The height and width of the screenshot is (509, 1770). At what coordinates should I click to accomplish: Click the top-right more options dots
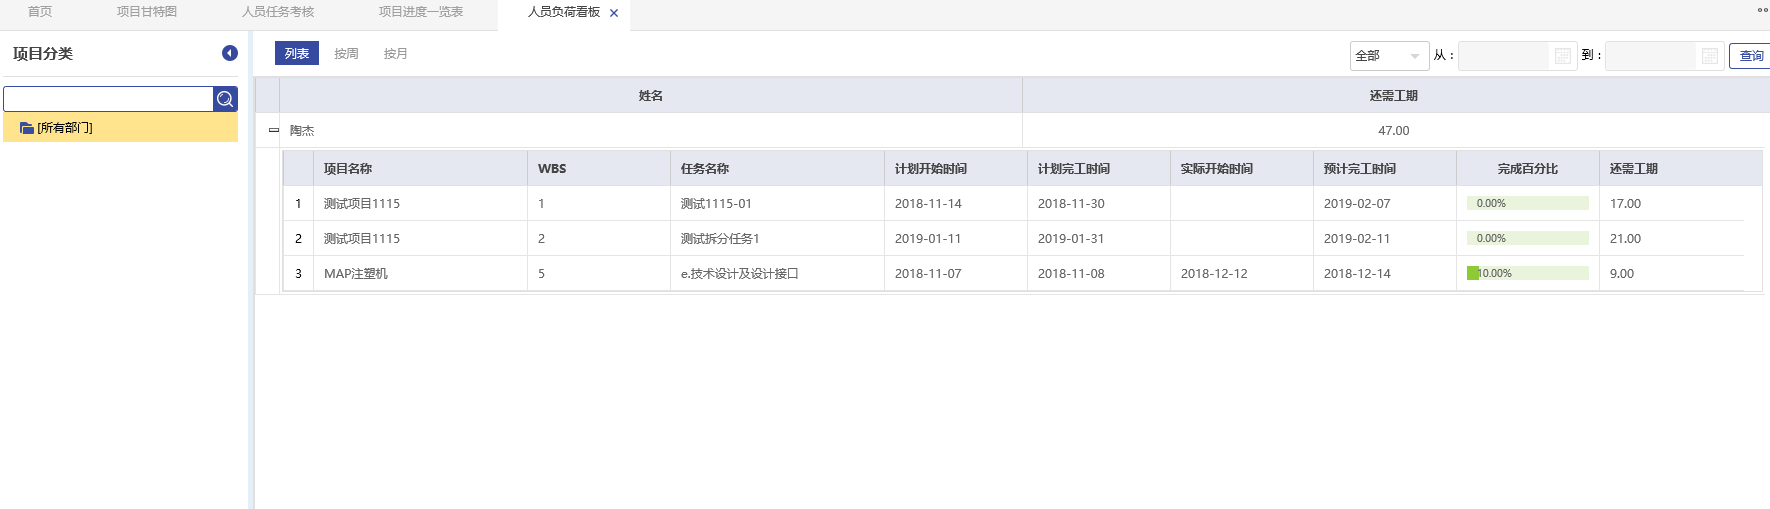pos(1762,10)
